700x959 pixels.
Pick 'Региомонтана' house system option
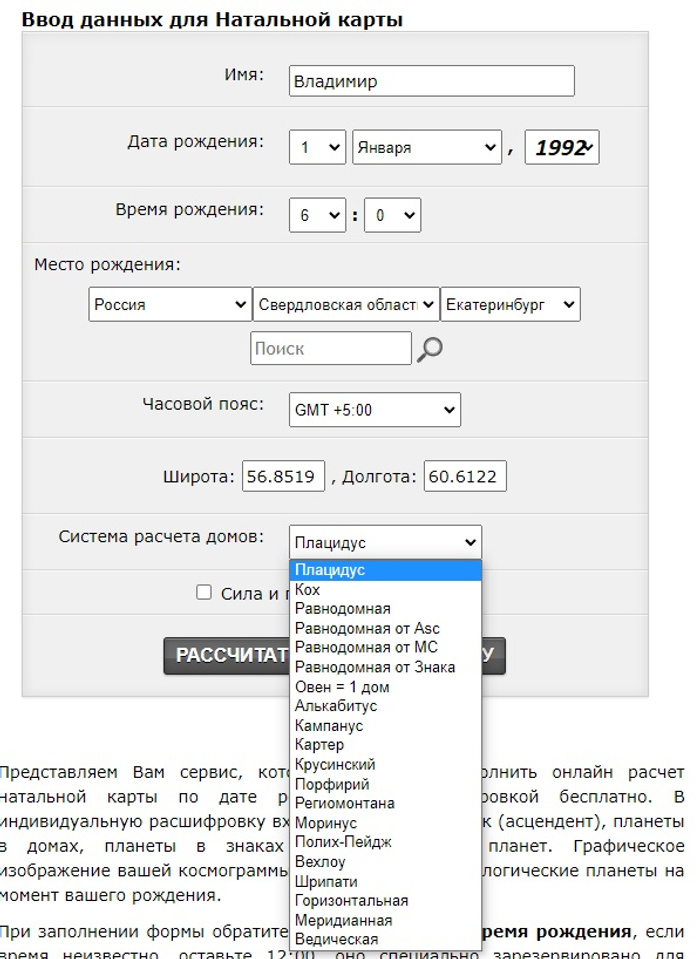click(344, 803)
